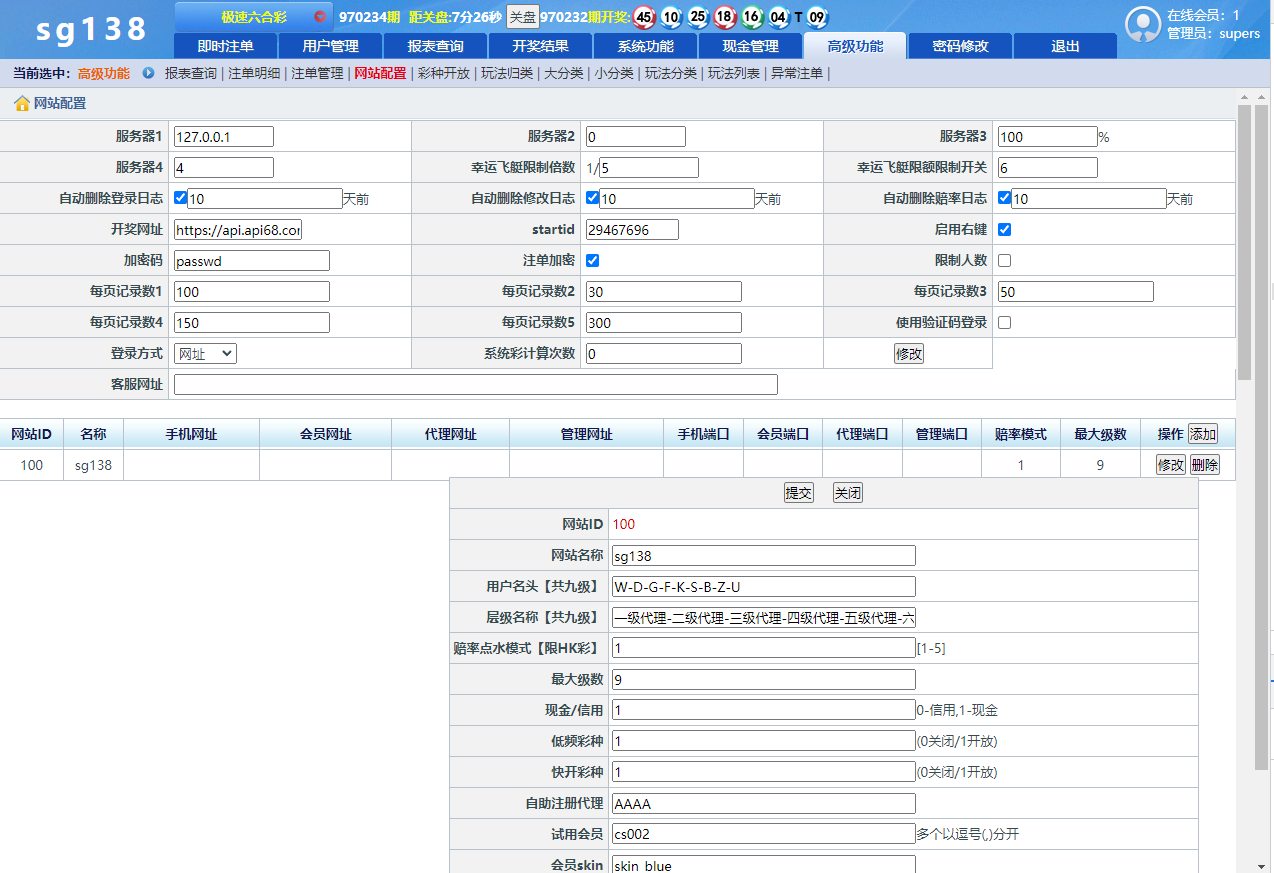The image size is (1274, 873).
Task: Click the home icon beside 网站配置
Action: tap(22, 103)
